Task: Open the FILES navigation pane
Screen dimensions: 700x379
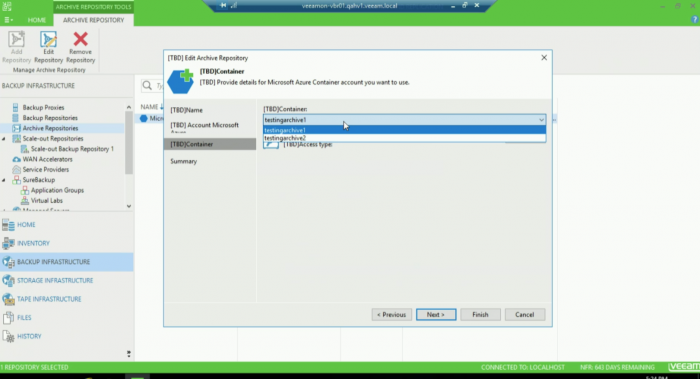Action: pos(67,317)
